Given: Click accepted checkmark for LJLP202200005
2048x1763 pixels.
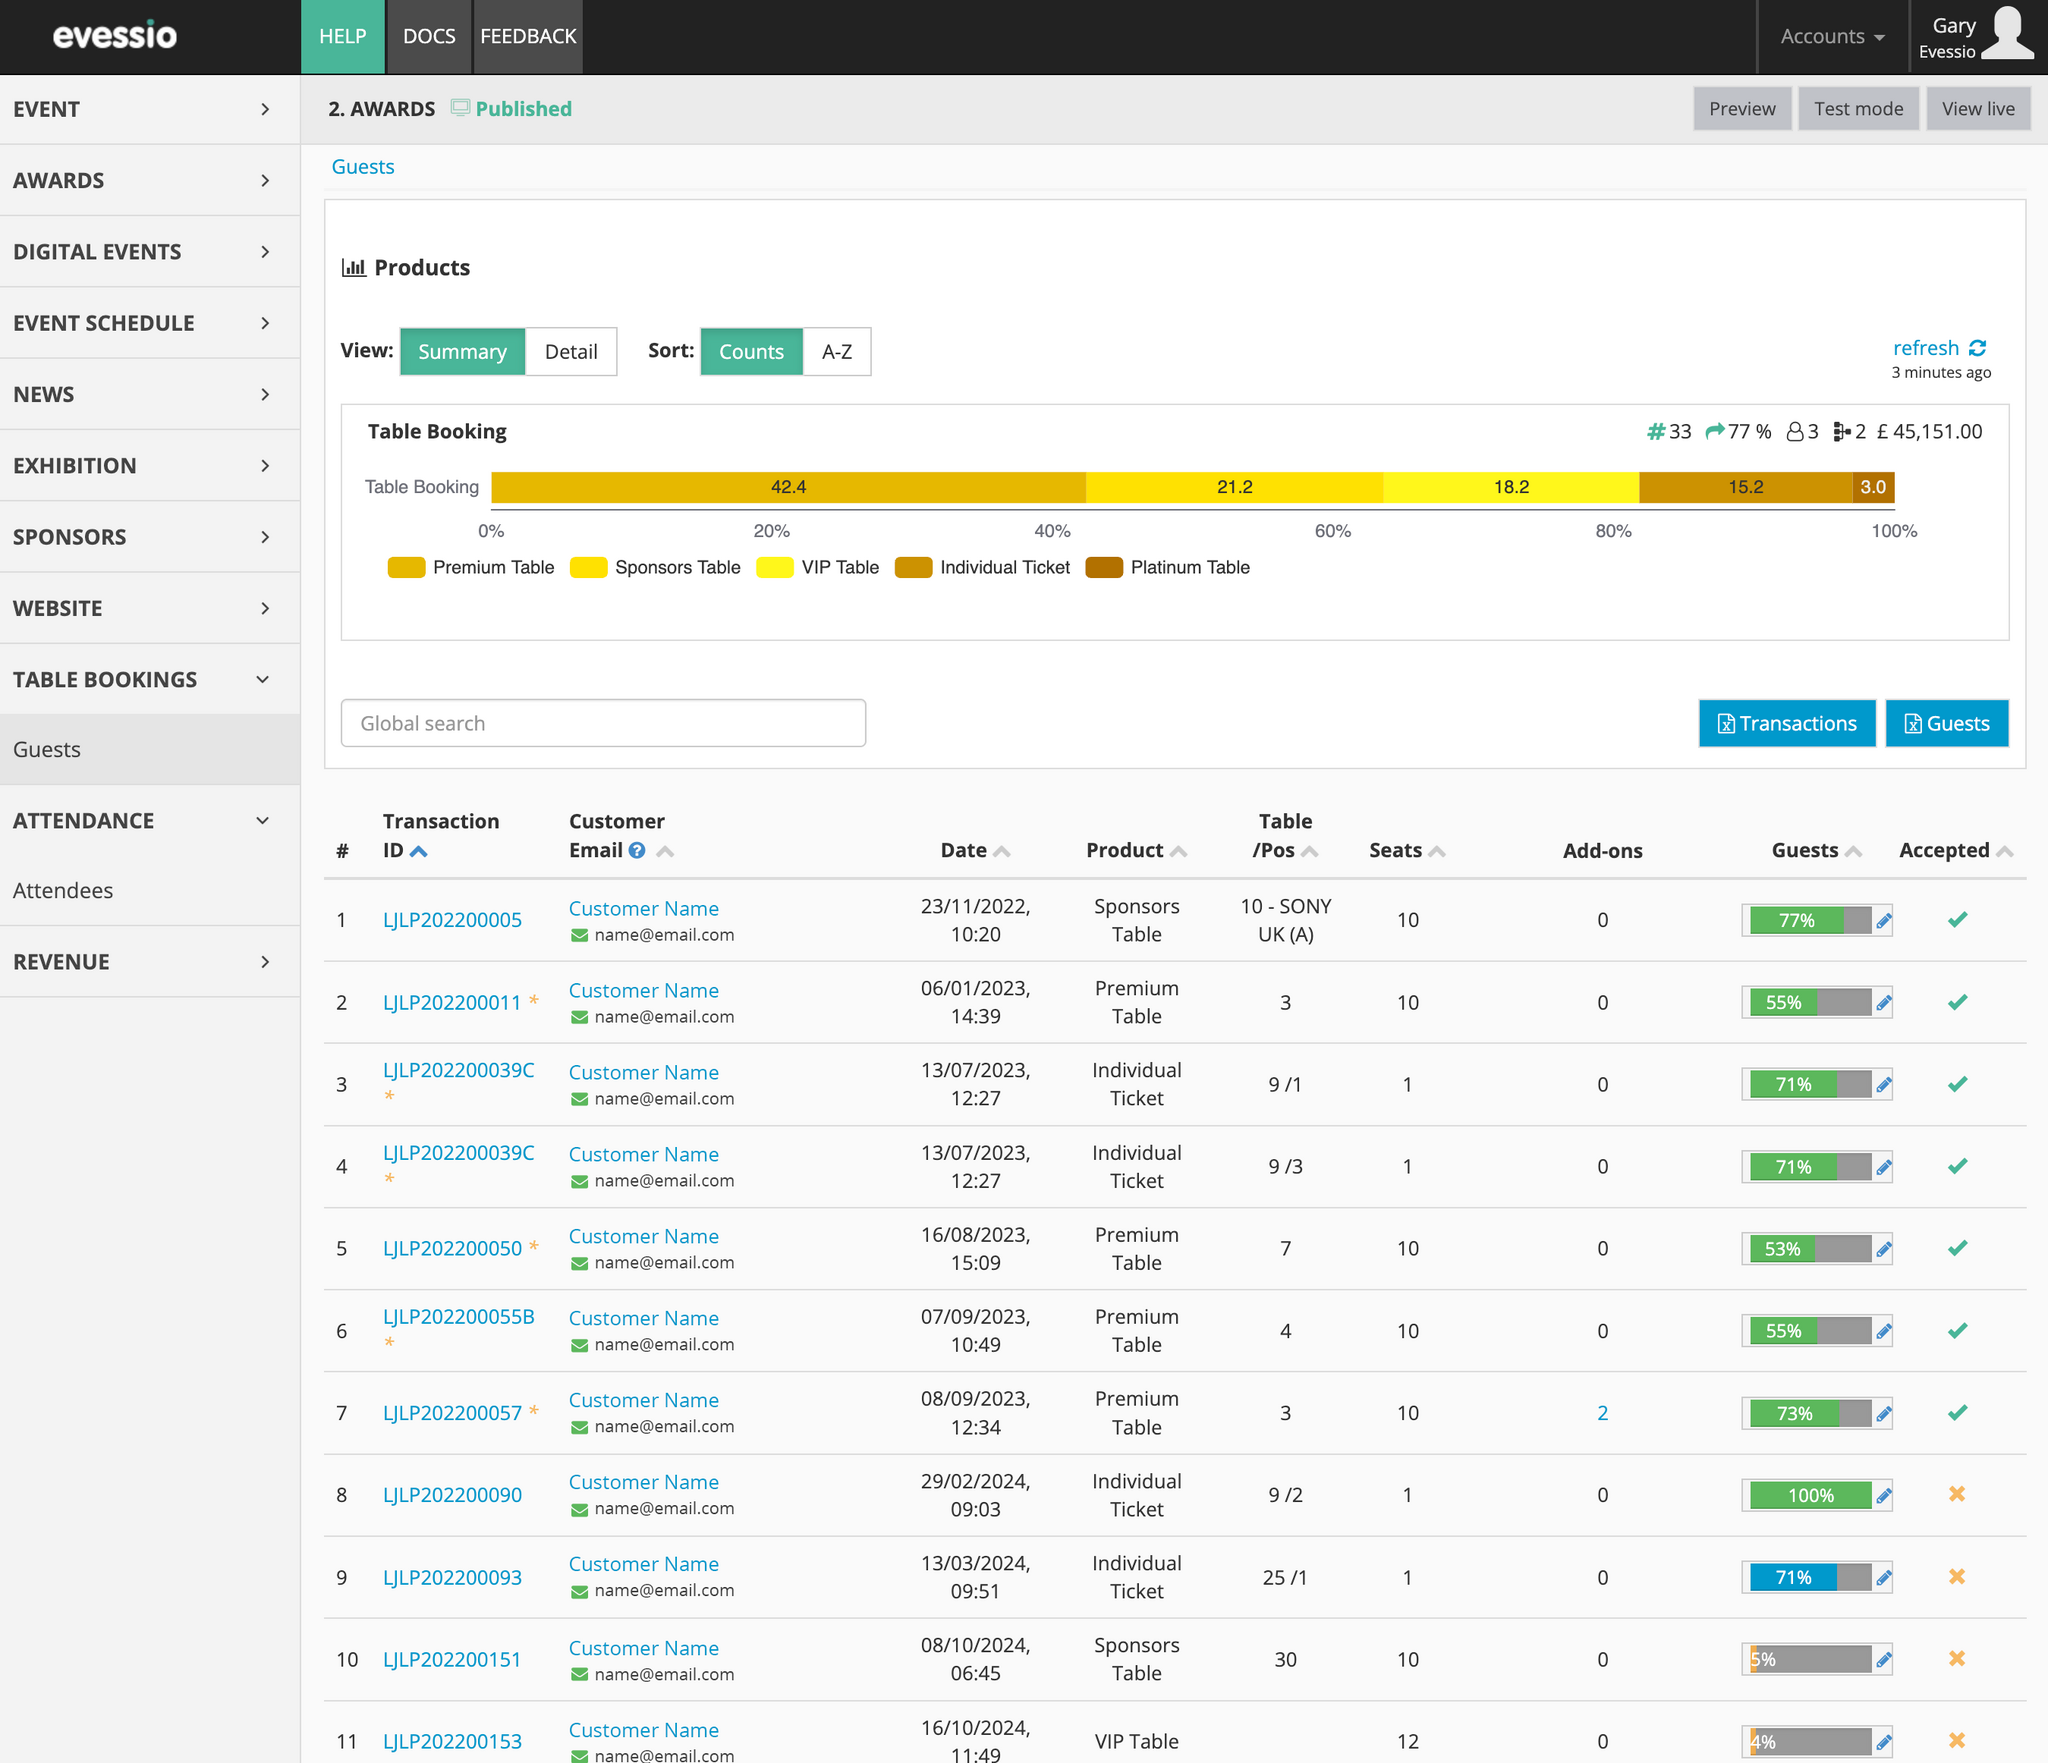Looking at the screenshot, I should (x=1957, y=919).
